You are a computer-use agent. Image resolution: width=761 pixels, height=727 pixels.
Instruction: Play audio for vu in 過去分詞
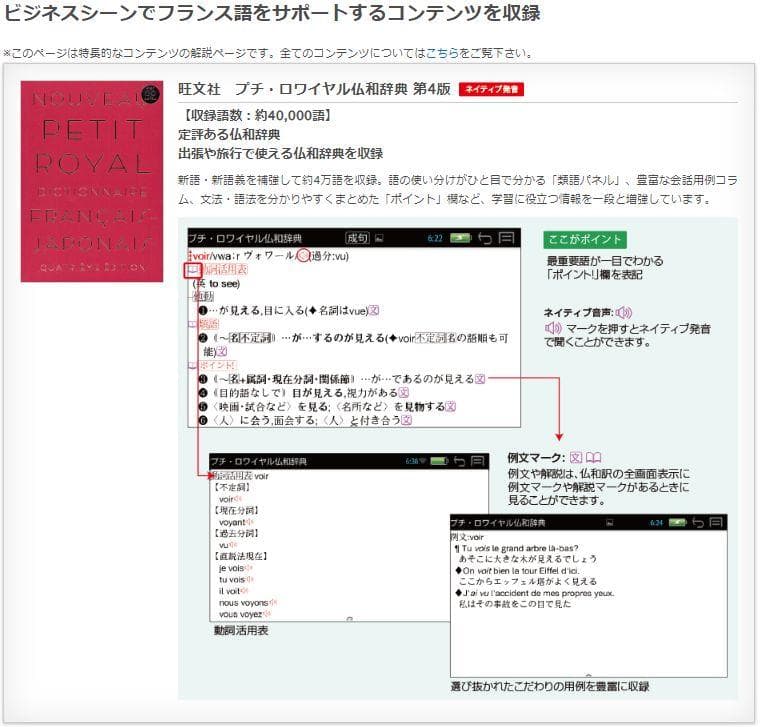232,545
